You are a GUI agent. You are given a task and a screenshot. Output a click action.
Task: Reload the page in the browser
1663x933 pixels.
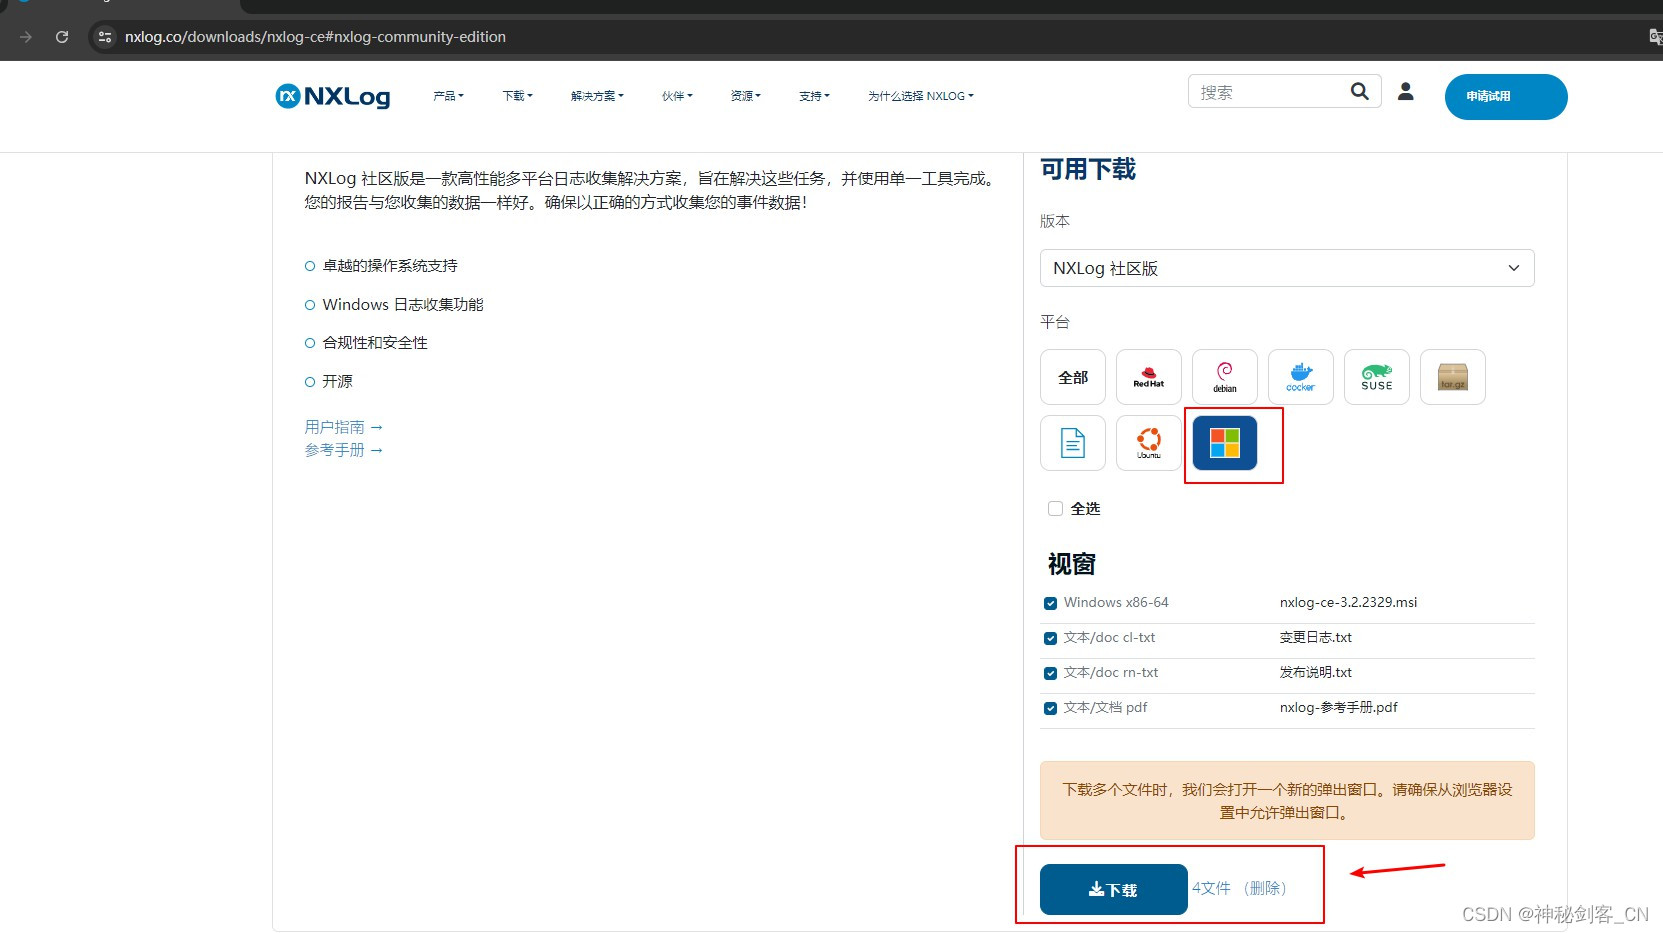[62, 37]
